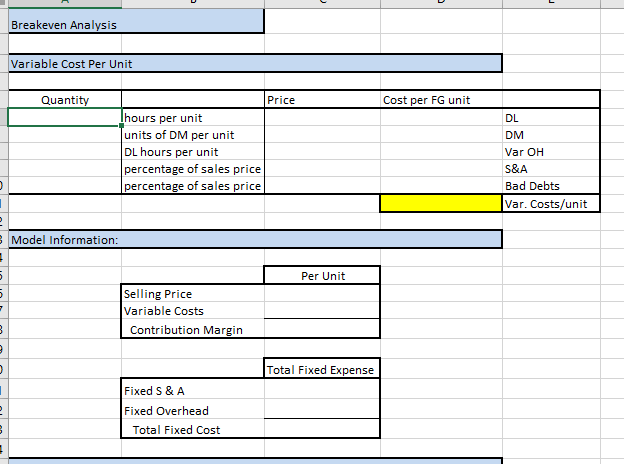Select the 'DL hours per unit' cell
The height and width of the screenshot is (464, 624).
pos(193,152)
